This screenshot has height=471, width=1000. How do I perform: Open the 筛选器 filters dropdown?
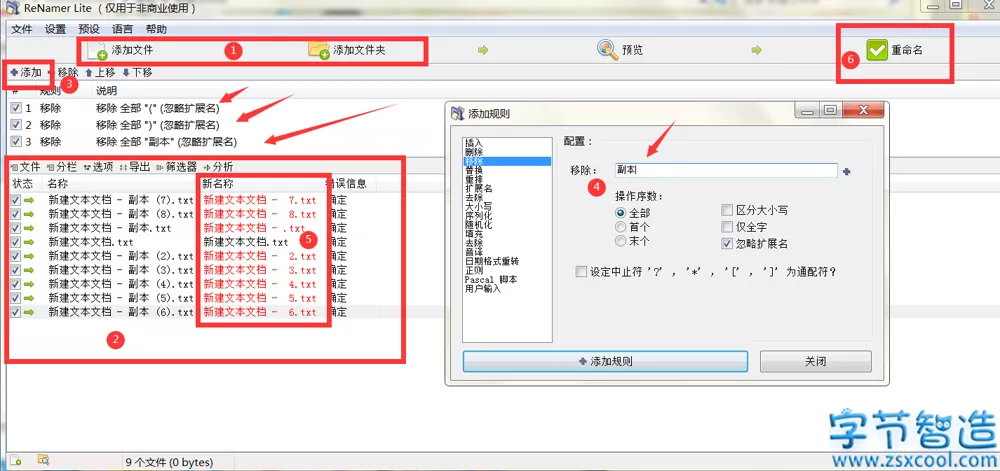coord(177,167)
